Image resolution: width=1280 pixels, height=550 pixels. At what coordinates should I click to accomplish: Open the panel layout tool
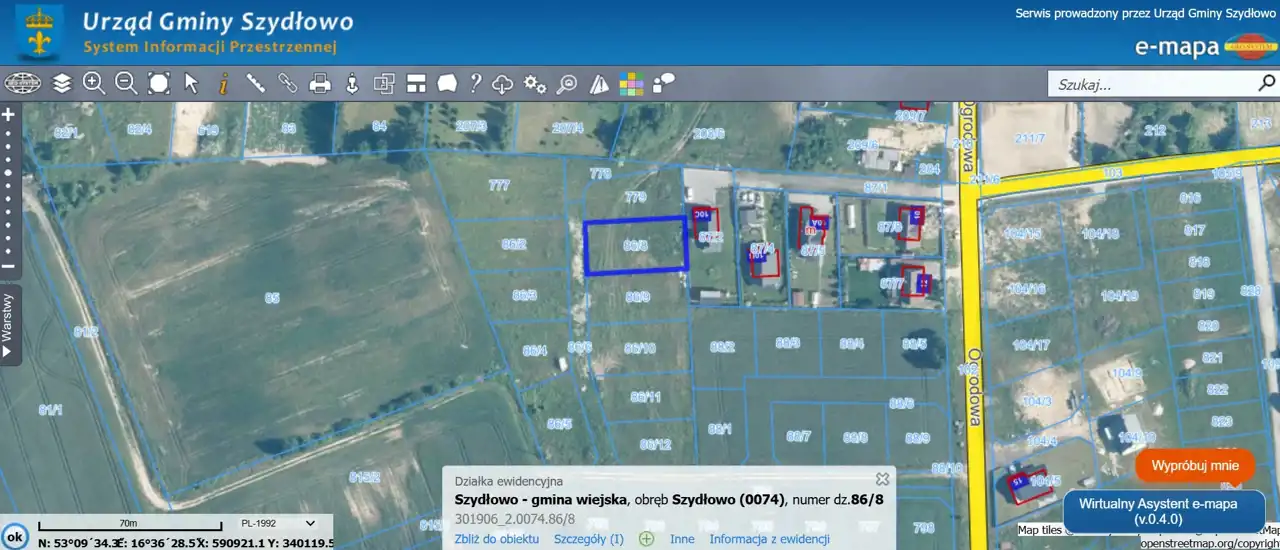click(416, 83)
